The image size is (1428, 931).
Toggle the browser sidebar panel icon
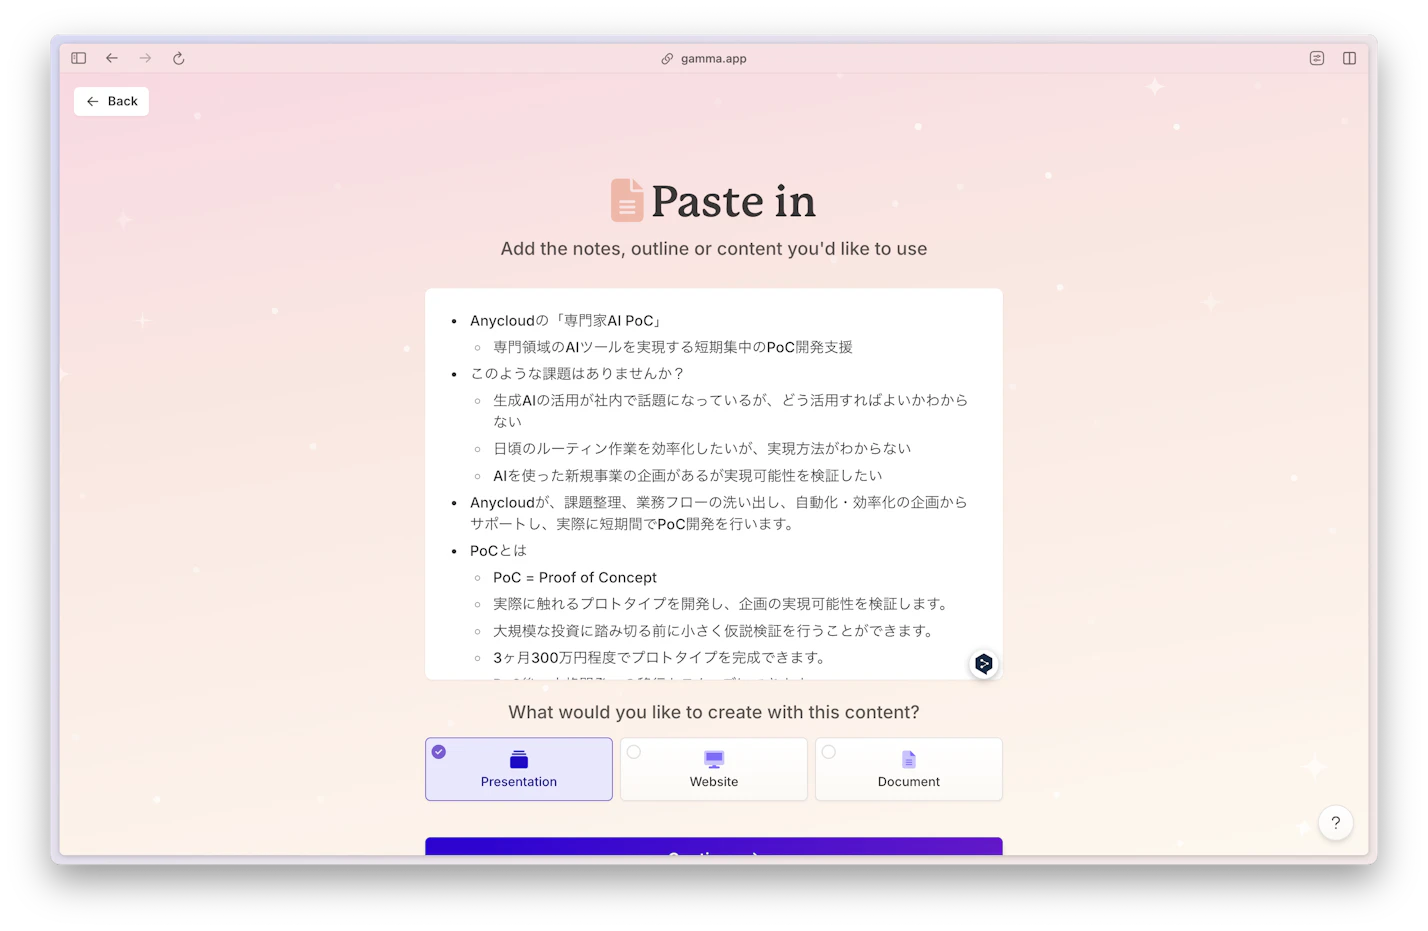click(x=79, y=58)
